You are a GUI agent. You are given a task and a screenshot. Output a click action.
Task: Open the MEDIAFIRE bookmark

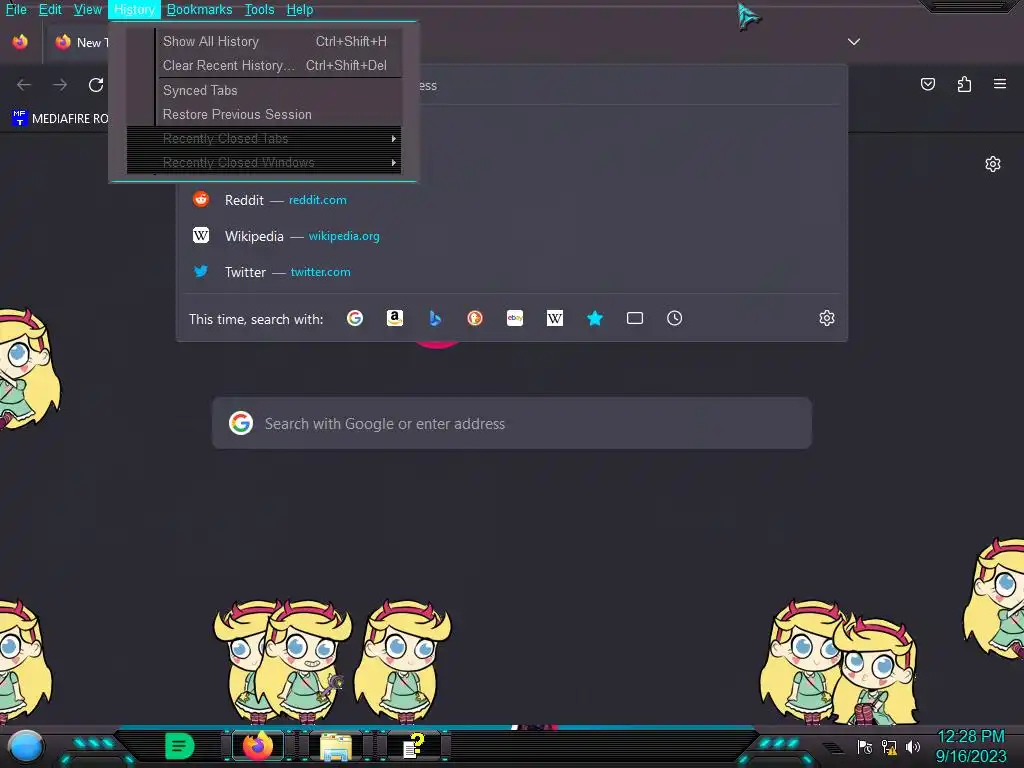pyautogui.click(x=60, y=118)
